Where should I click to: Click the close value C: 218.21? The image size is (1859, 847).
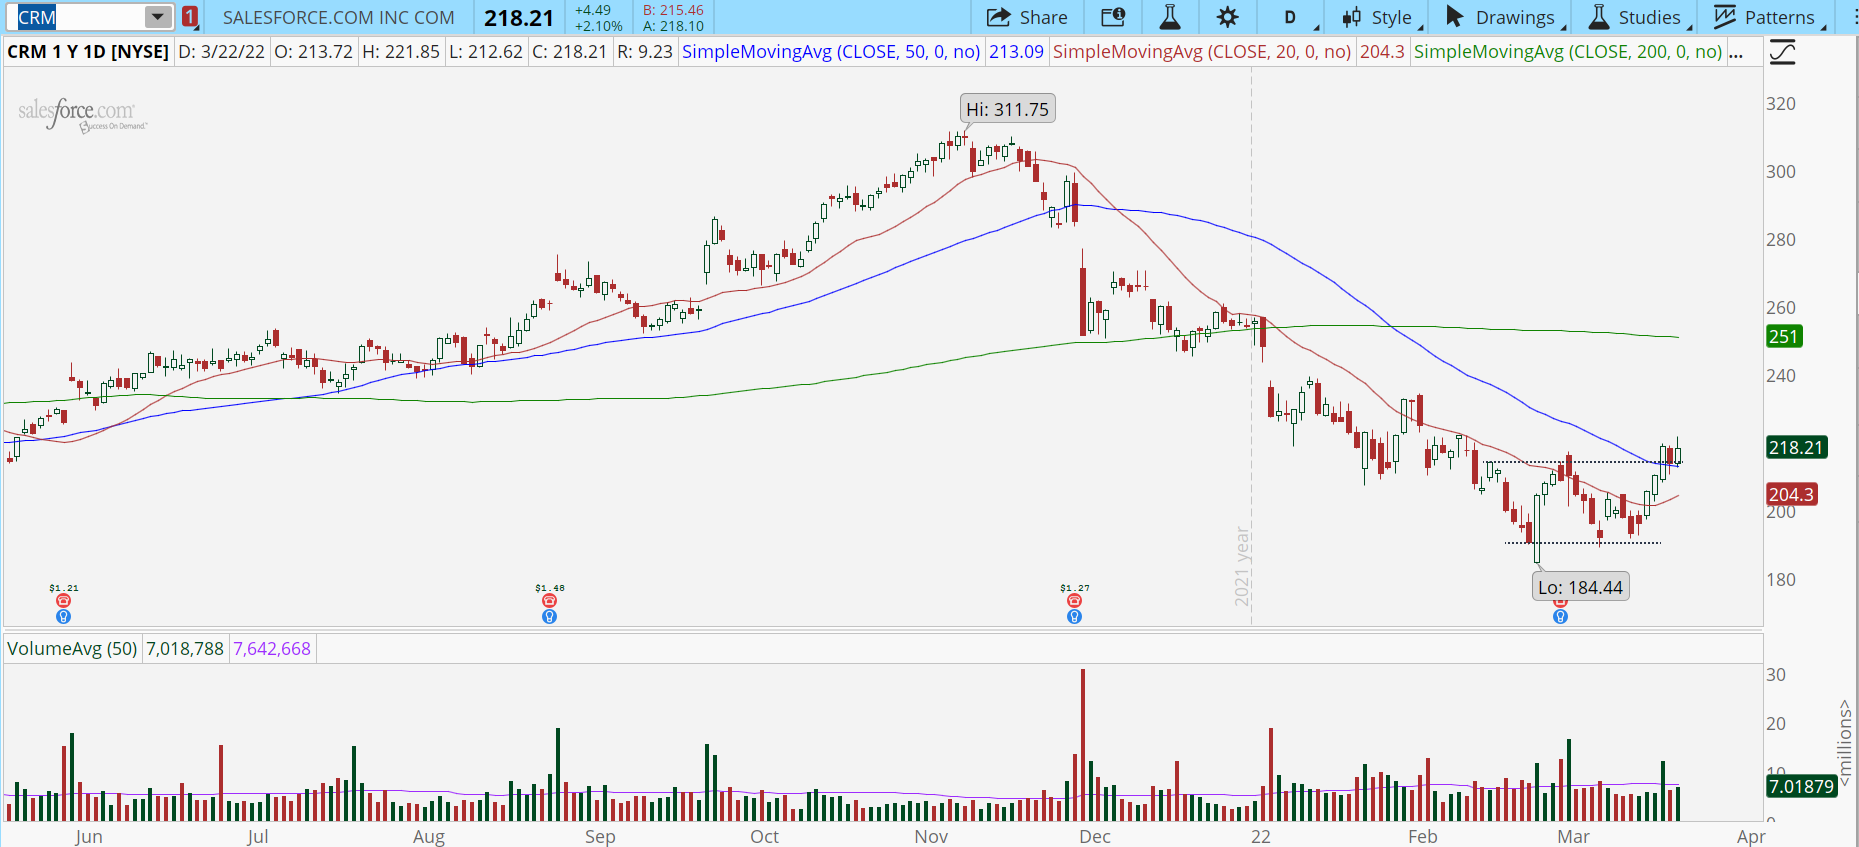pos(570,52)
